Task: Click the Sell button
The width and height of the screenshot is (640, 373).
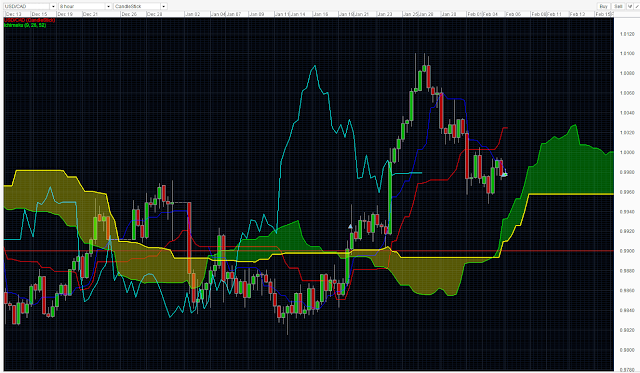Action: pos(618,6)
